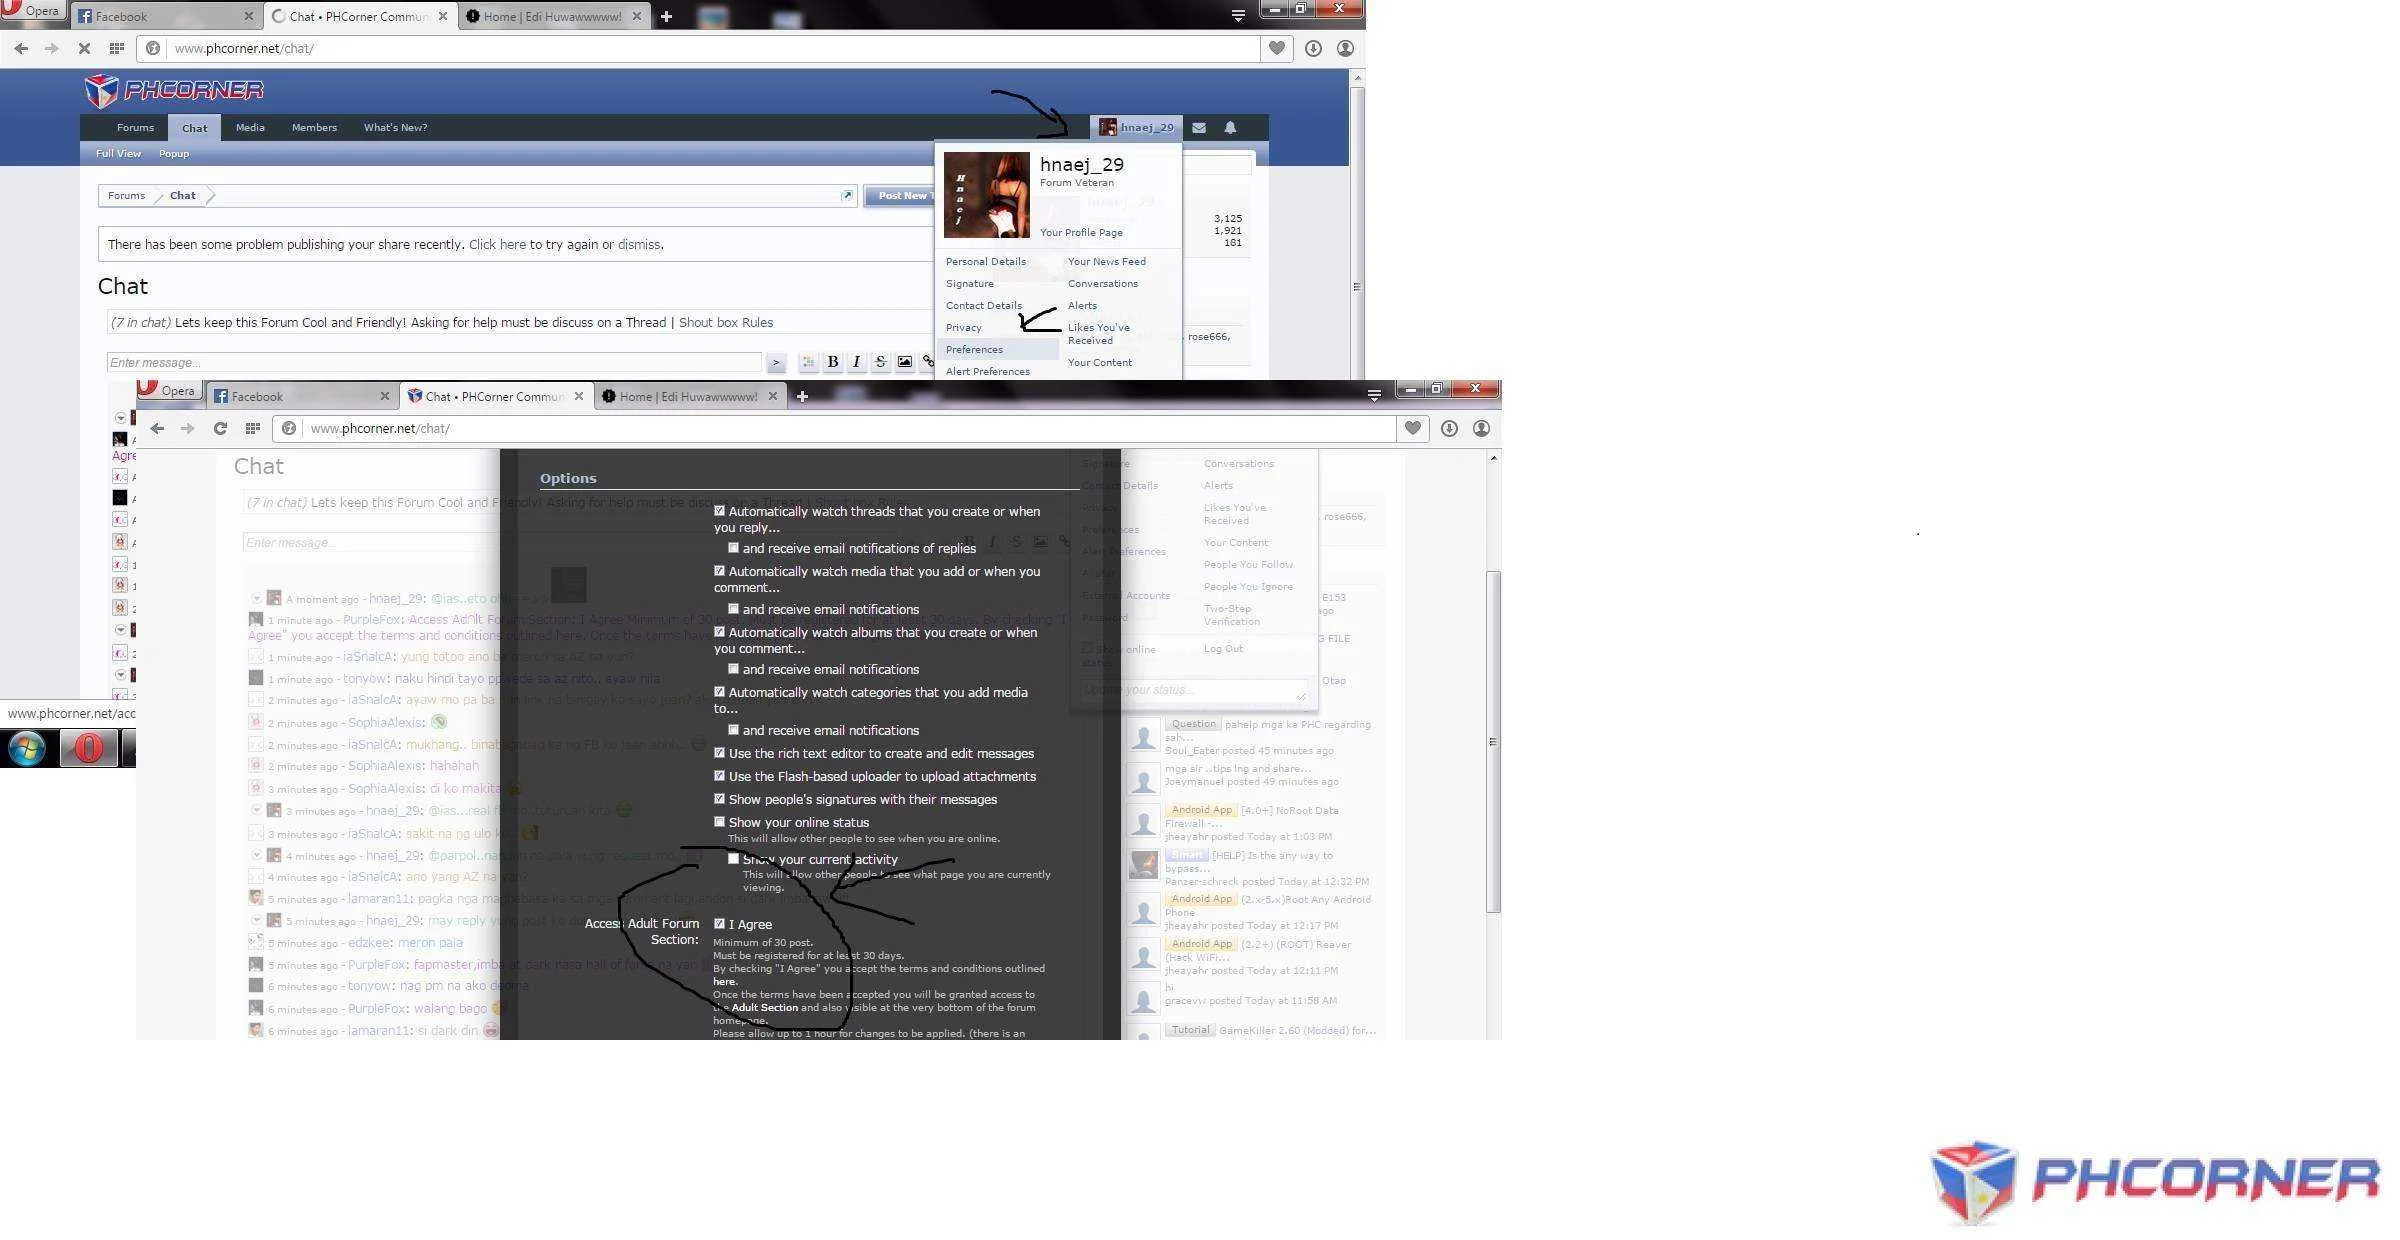
Task: Toggle email notifications of replies checkbox
Action: point(733,548)
